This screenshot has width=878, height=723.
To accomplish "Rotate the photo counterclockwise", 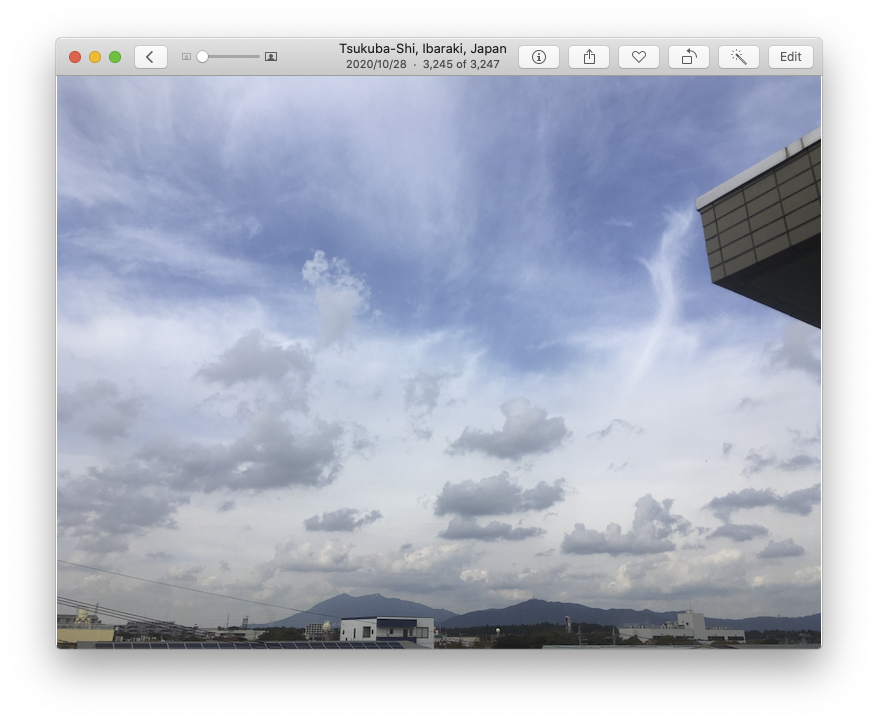I will click(x=689, y=57).
